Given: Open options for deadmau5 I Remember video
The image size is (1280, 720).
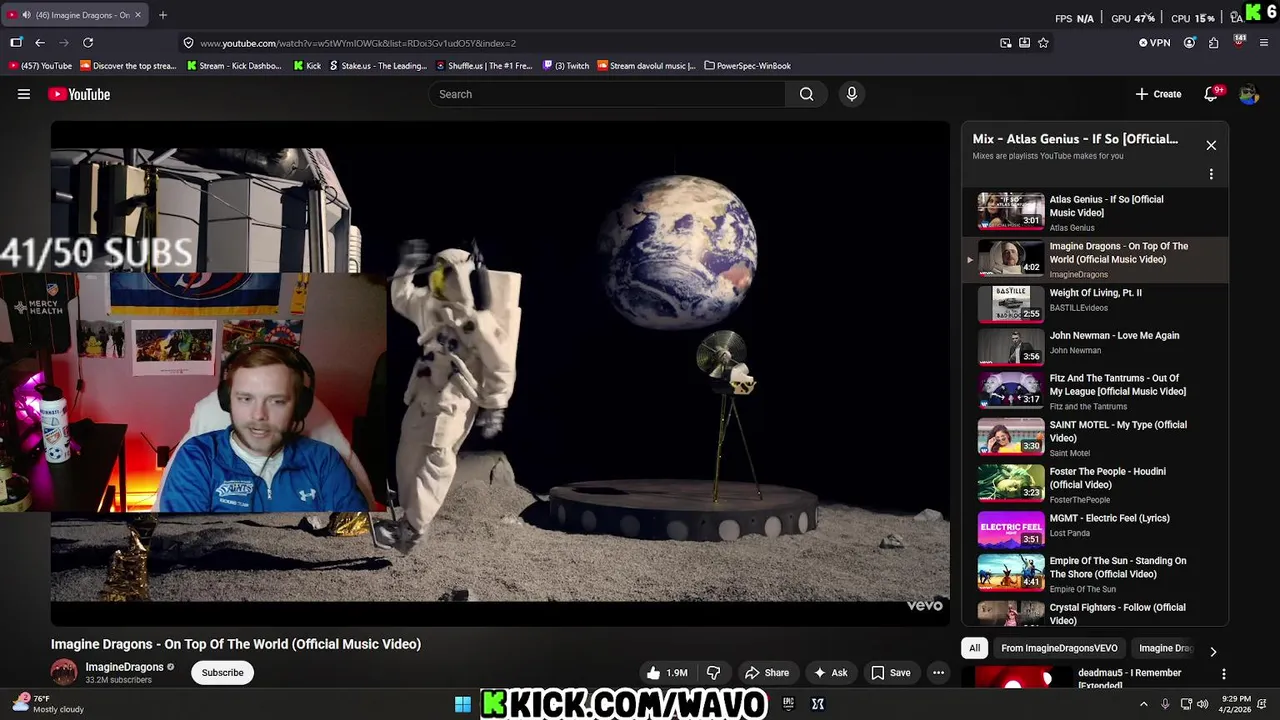Looking at the screenshot, I should (x=1223, y=674).
